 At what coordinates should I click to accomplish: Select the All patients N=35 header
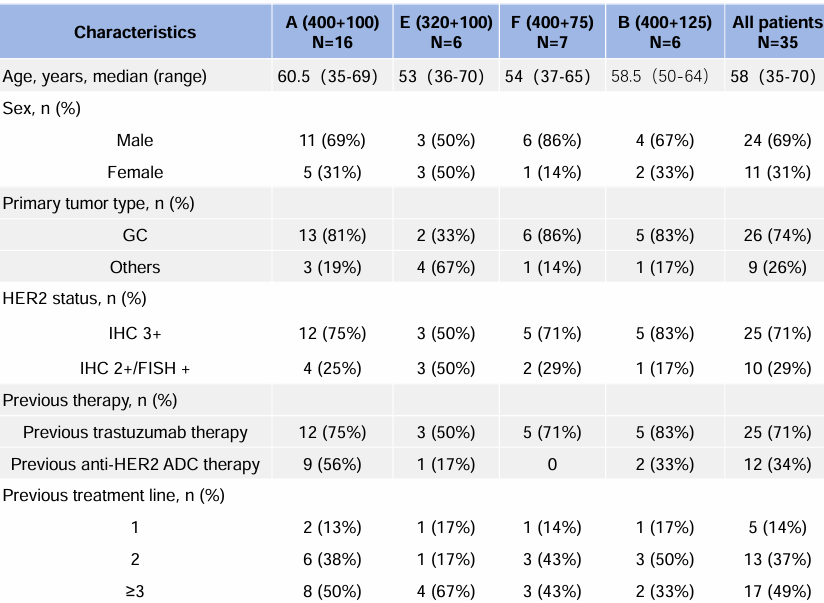pyautogui.click(x=774, y=32)
